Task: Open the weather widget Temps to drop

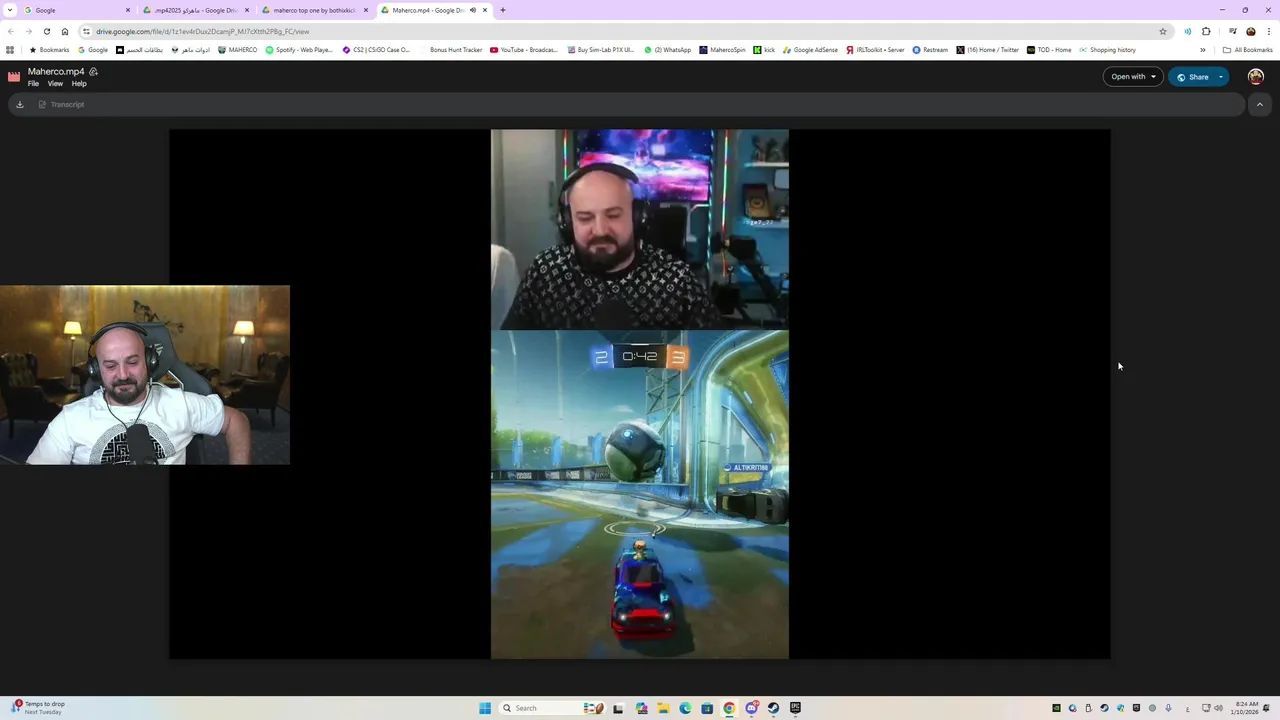Action: point(37,707)
